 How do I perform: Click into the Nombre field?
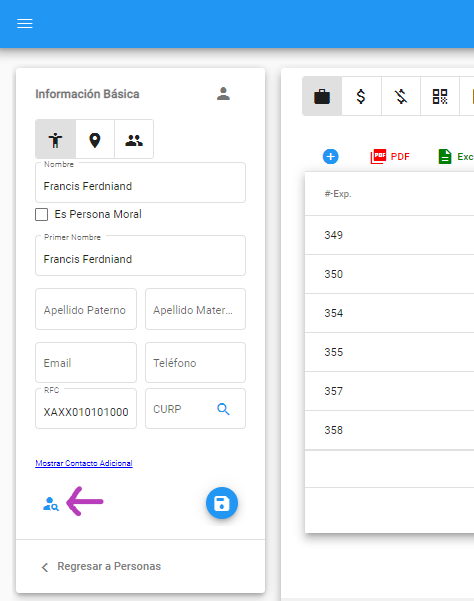coord(140,183)
